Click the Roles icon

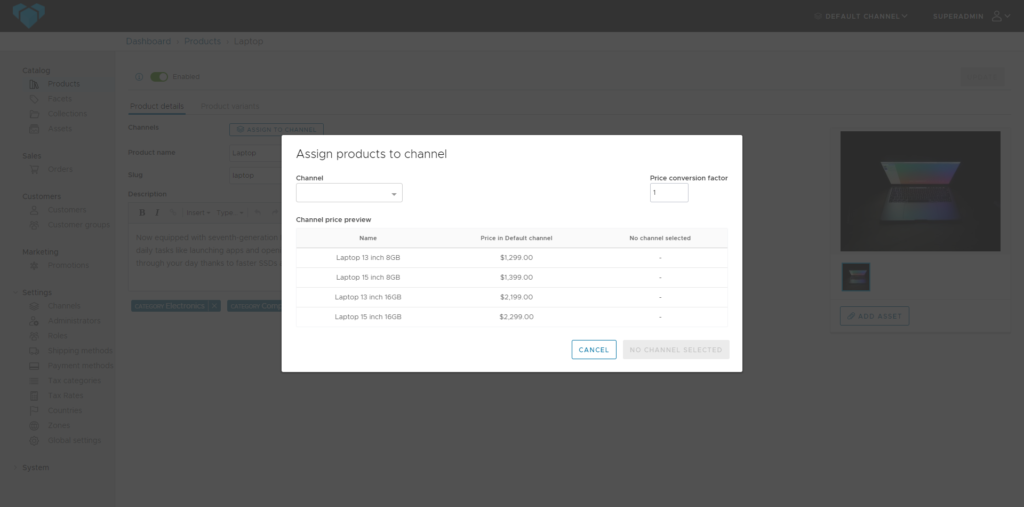click(34, 336)
